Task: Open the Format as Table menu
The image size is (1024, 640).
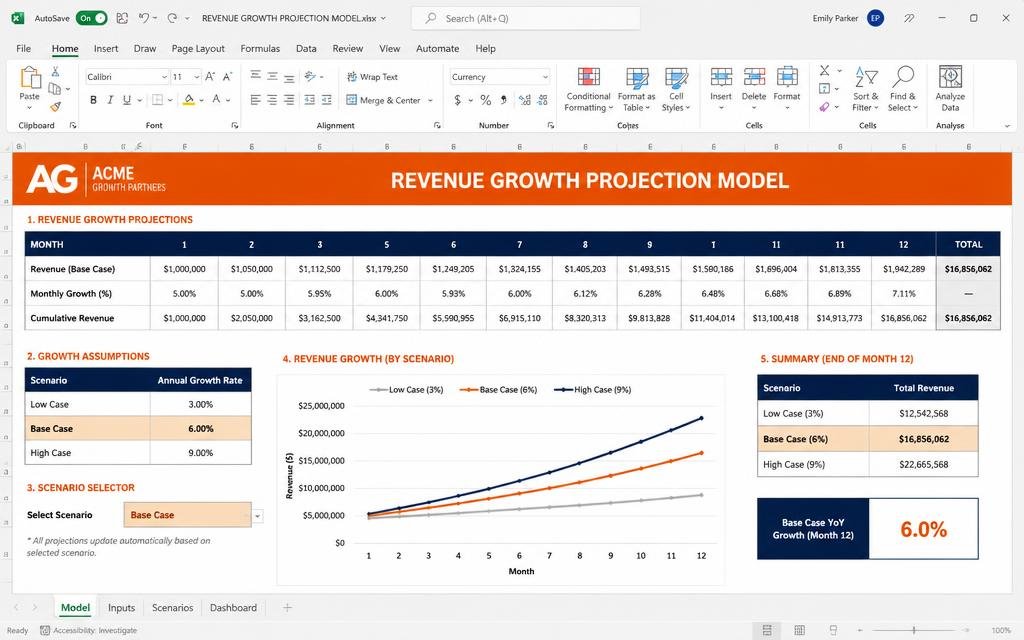Action: [636, 89]
